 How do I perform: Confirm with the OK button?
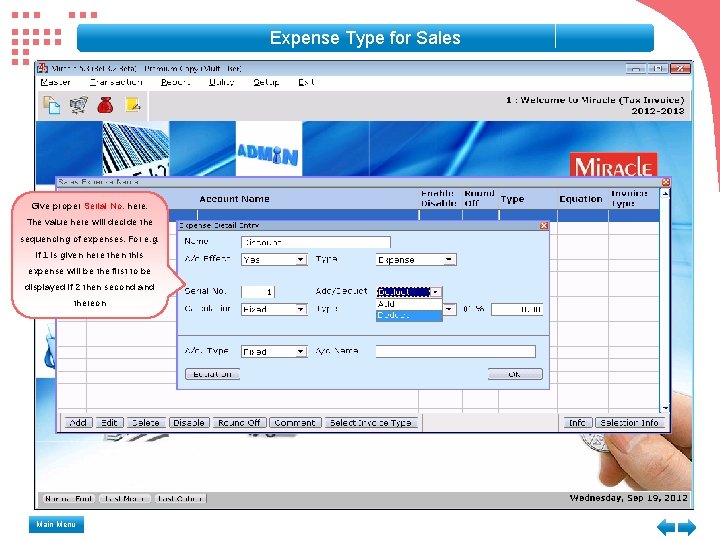tap(515, 374)
